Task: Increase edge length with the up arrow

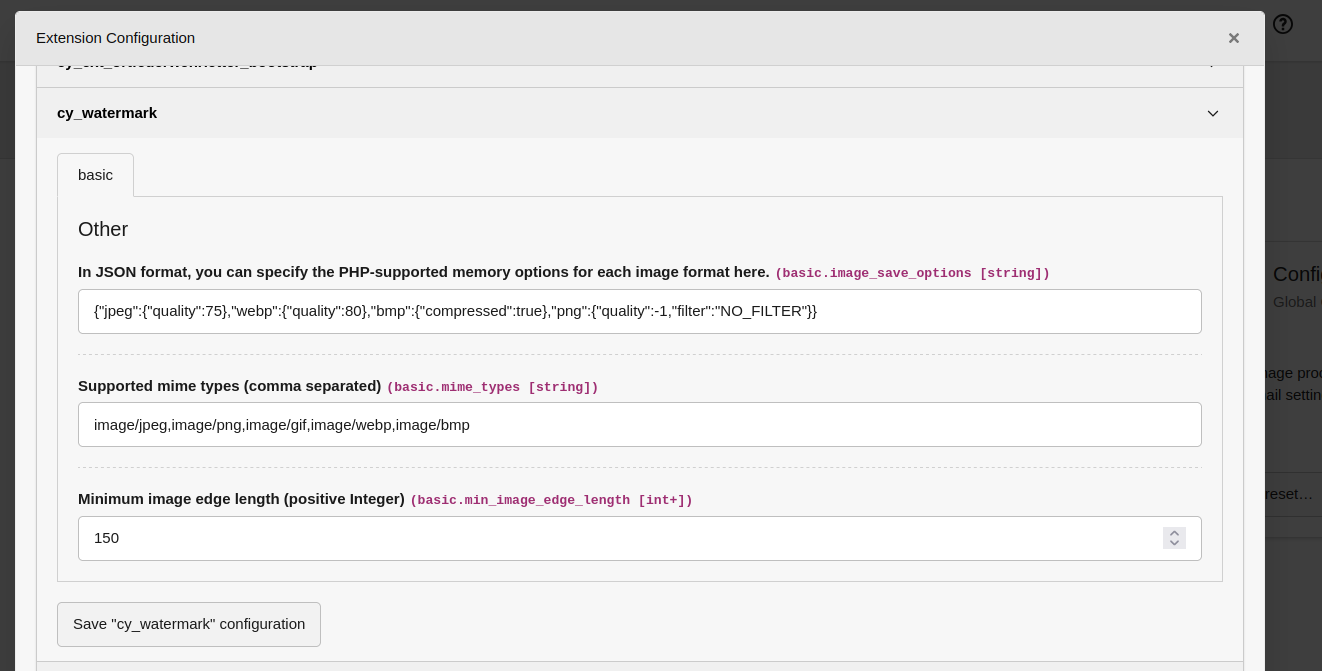Action: click(x=1174, y=533)
